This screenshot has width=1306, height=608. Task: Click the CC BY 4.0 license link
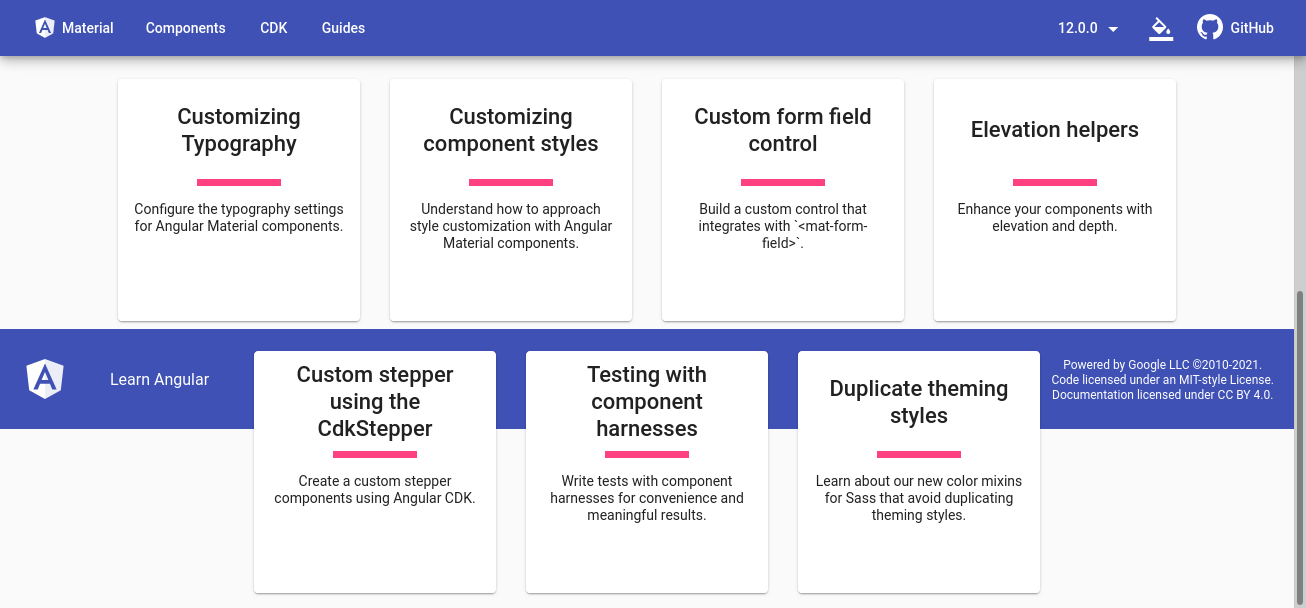click(x=1246, y=394)
